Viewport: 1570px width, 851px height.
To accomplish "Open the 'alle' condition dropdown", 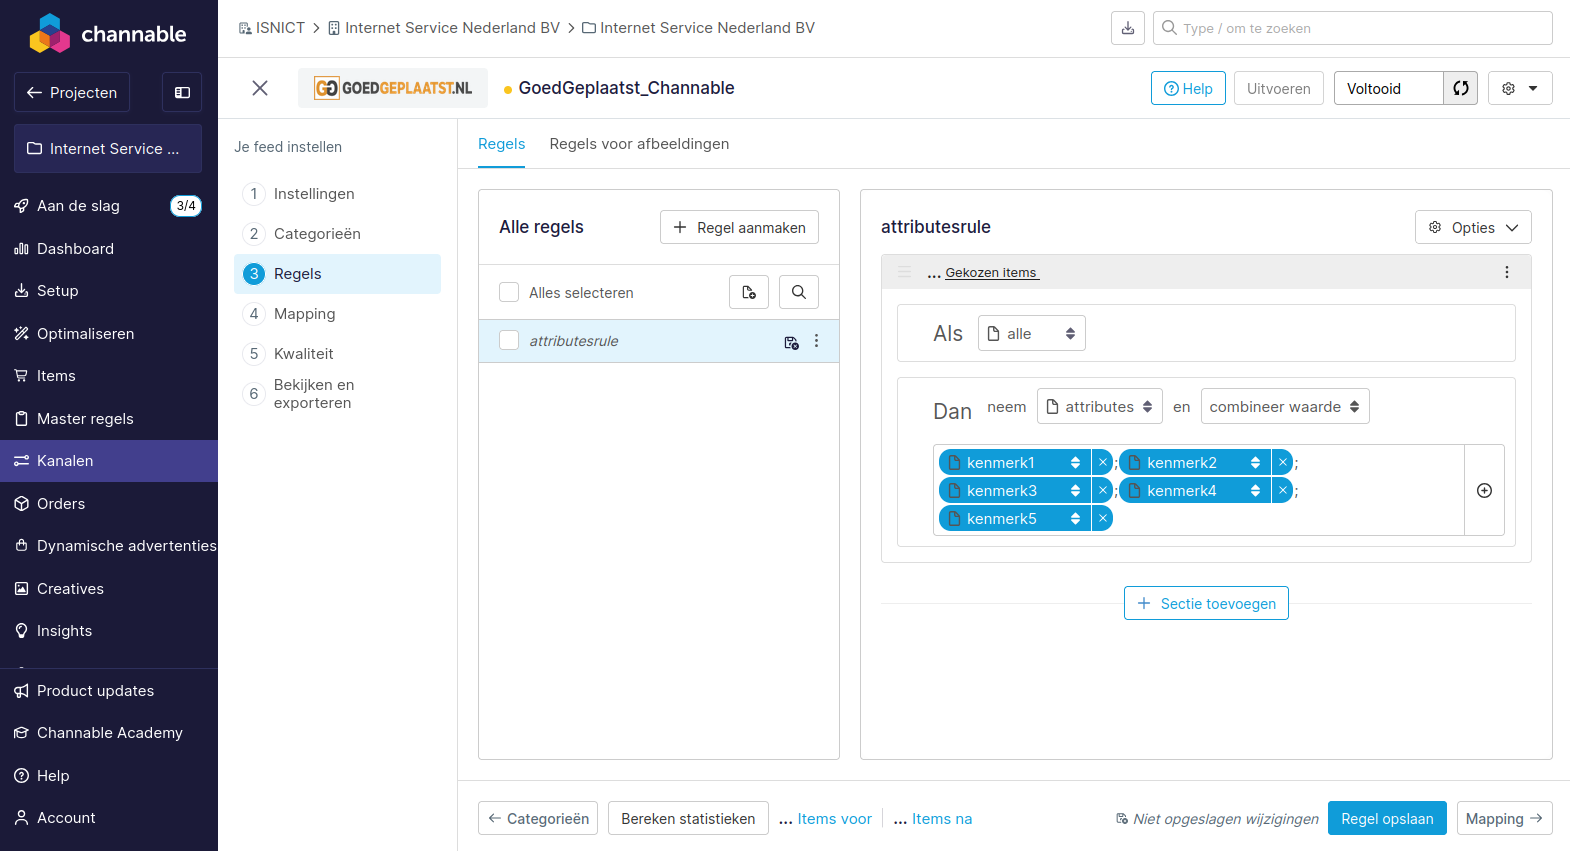I will click(1031, 333).
